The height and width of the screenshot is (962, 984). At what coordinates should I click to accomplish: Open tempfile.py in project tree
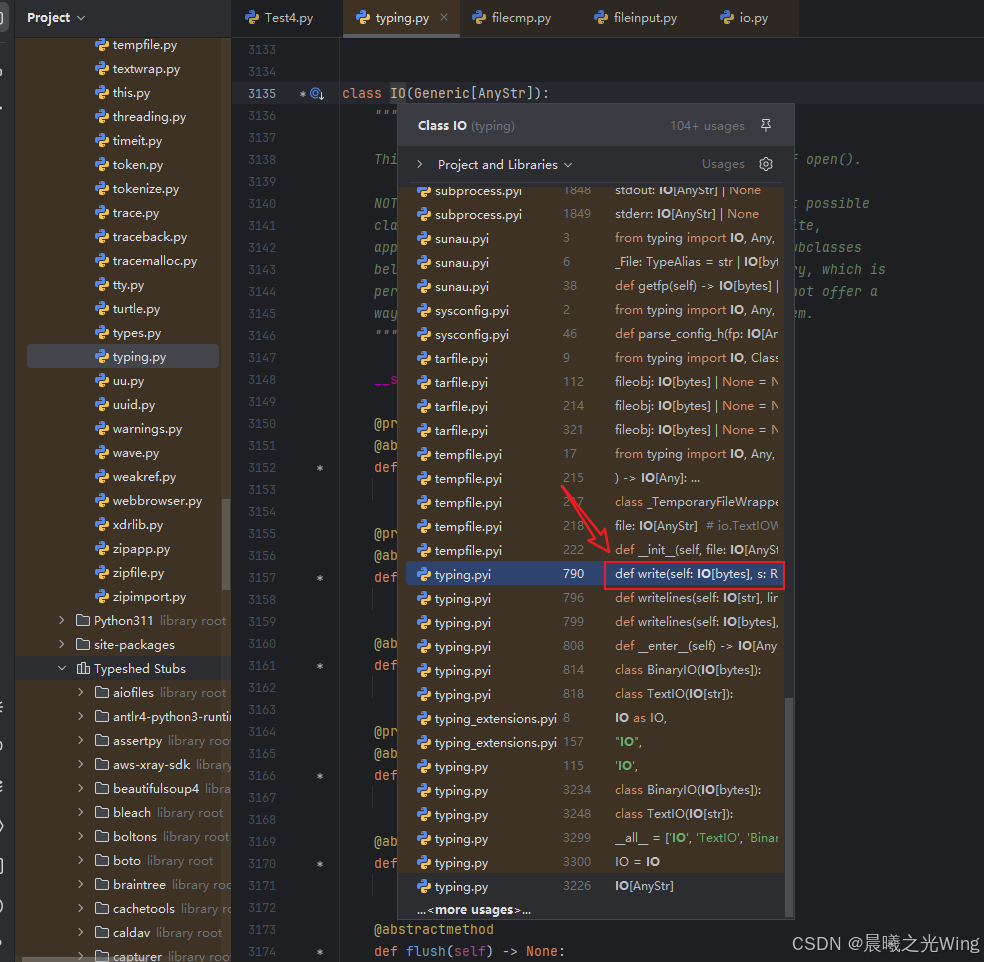pos(136,45)
